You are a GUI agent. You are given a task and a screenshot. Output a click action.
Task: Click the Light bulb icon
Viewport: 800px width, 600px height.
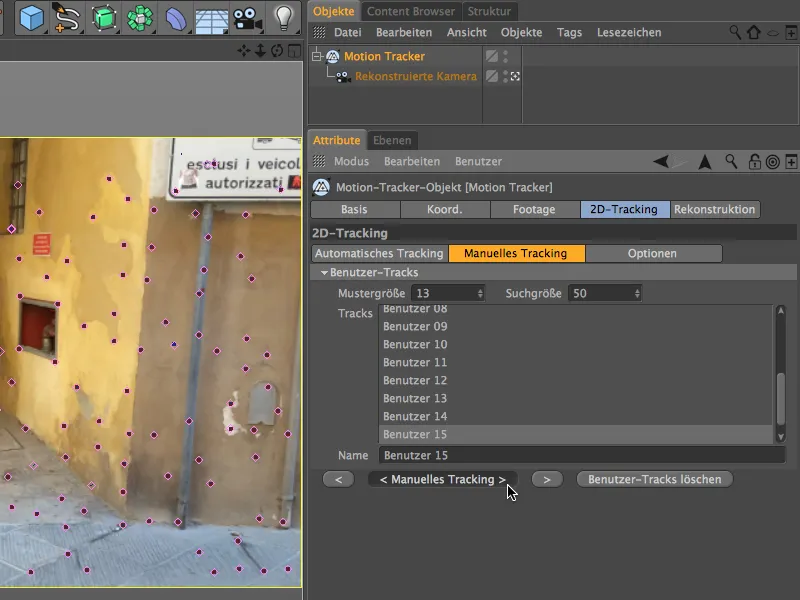284,18
